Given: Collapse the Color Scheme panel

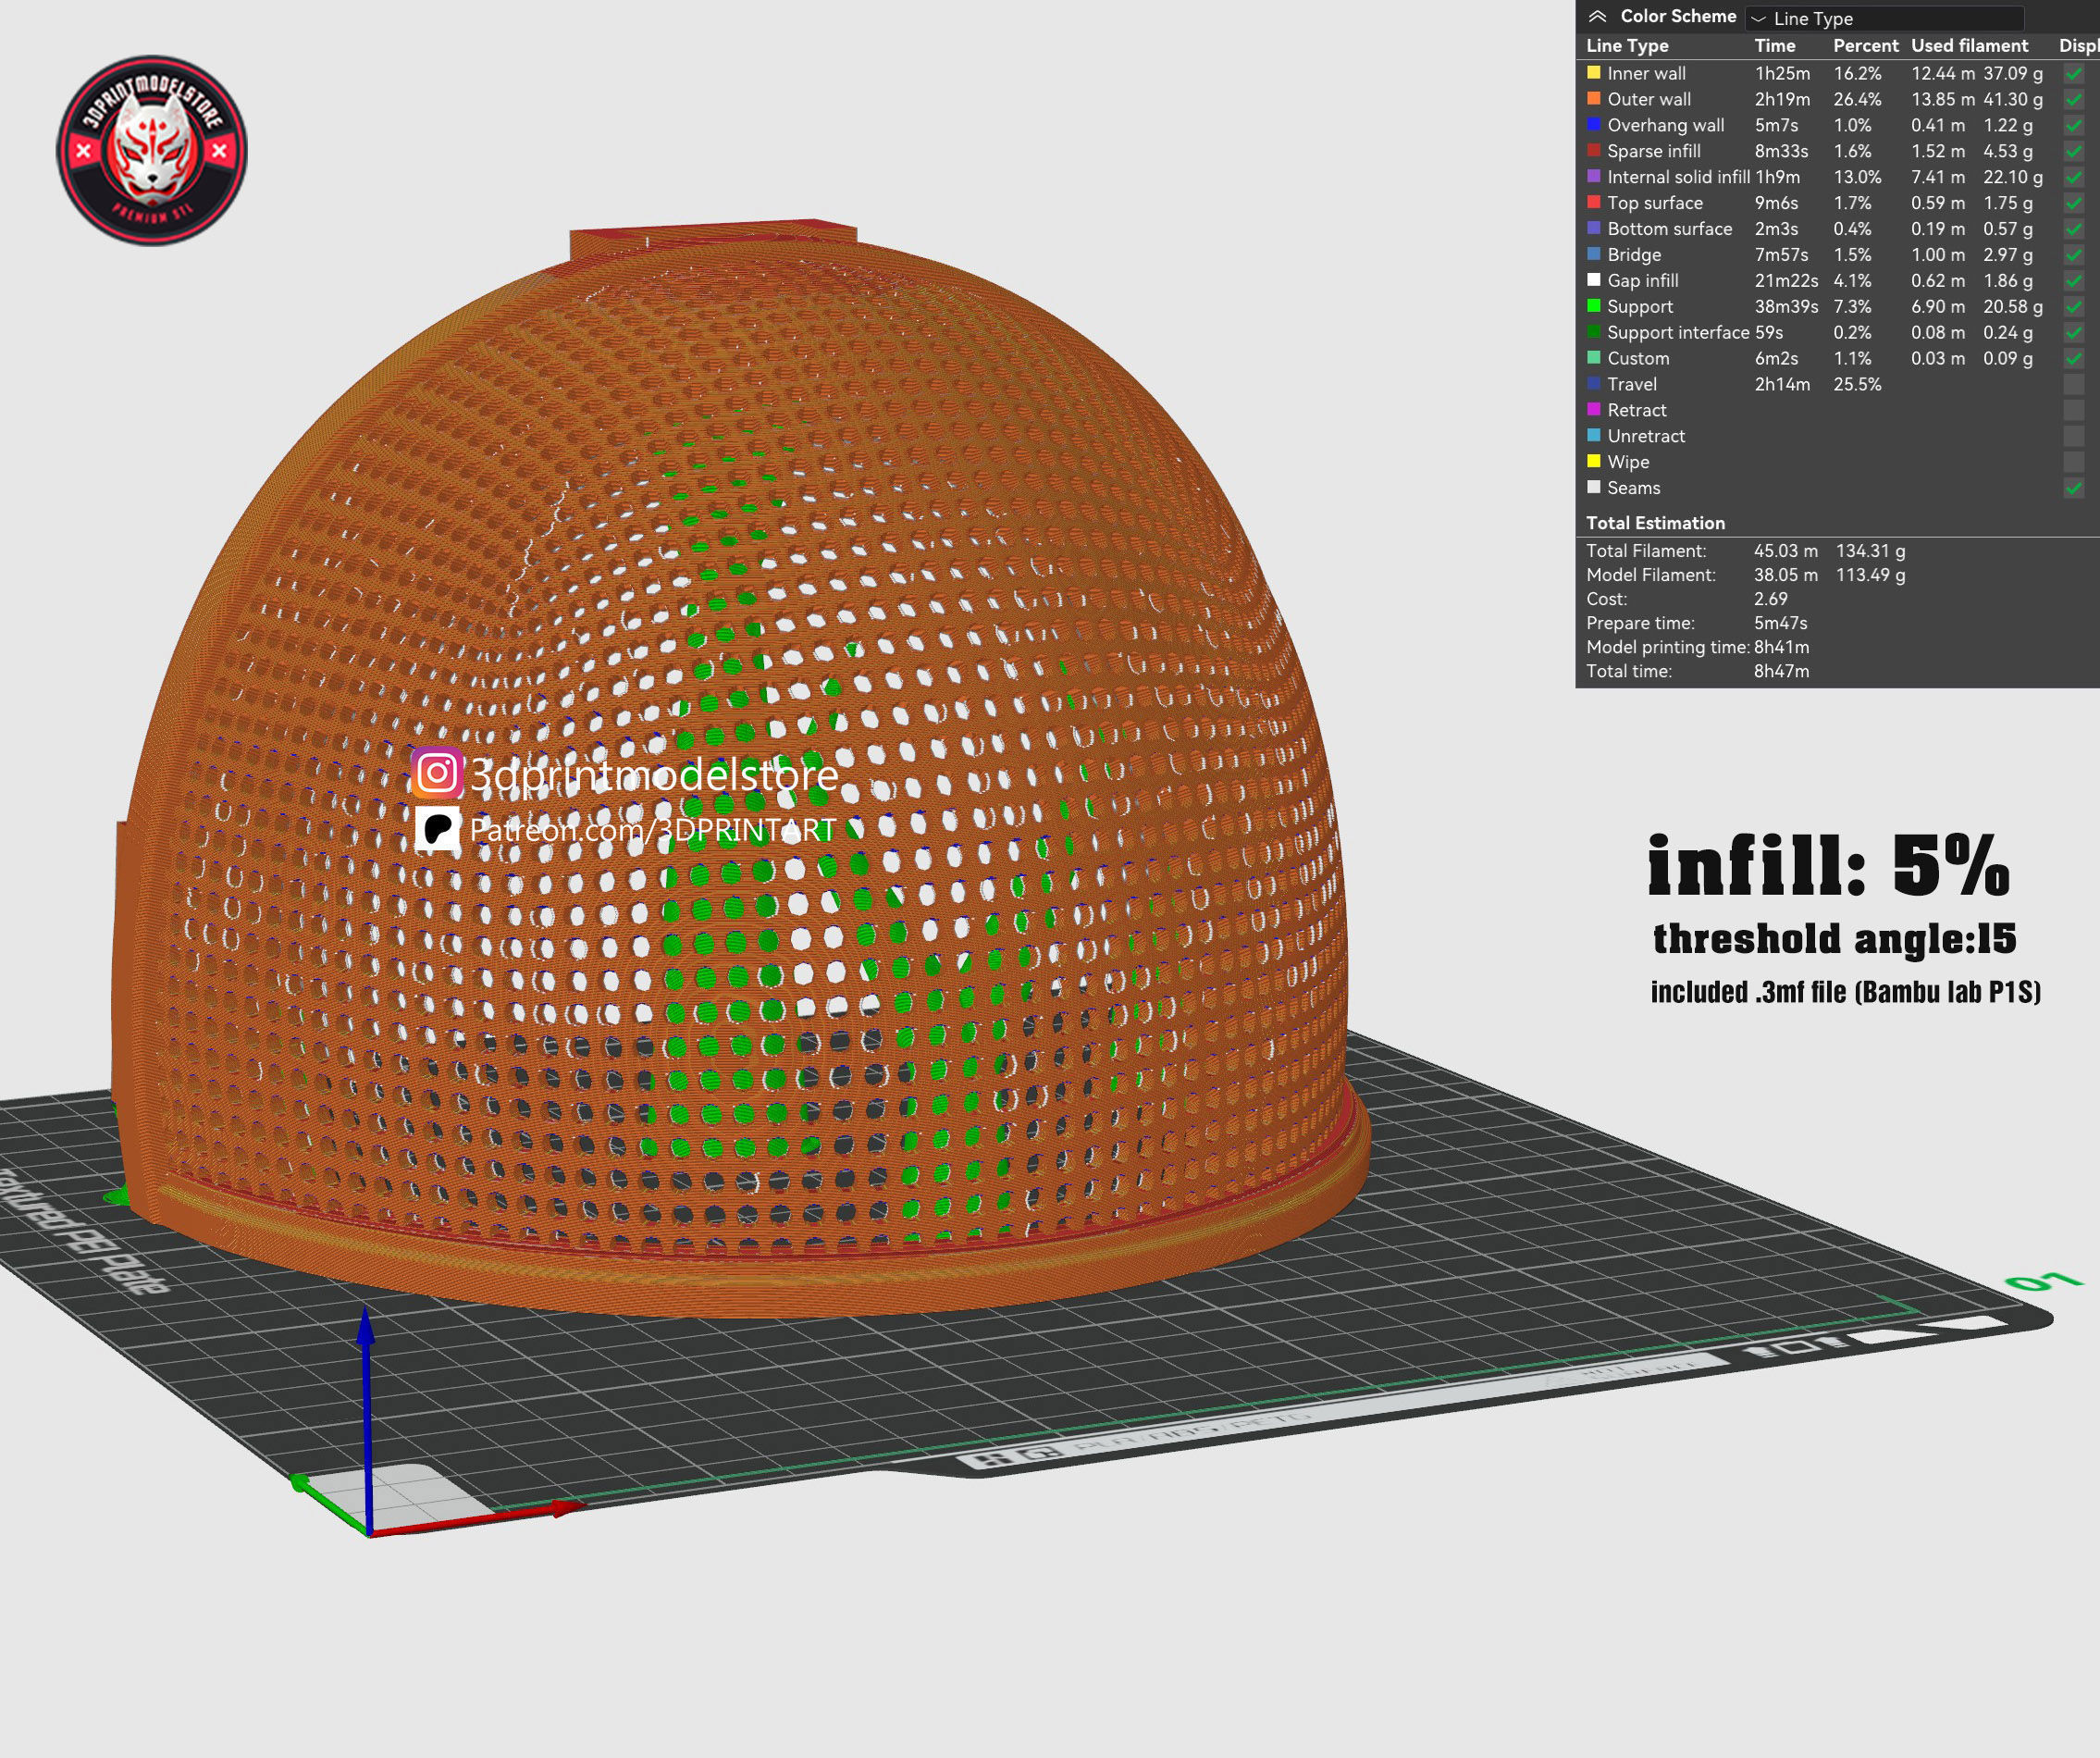Looking at the screenshot, I should (1598, 16).
